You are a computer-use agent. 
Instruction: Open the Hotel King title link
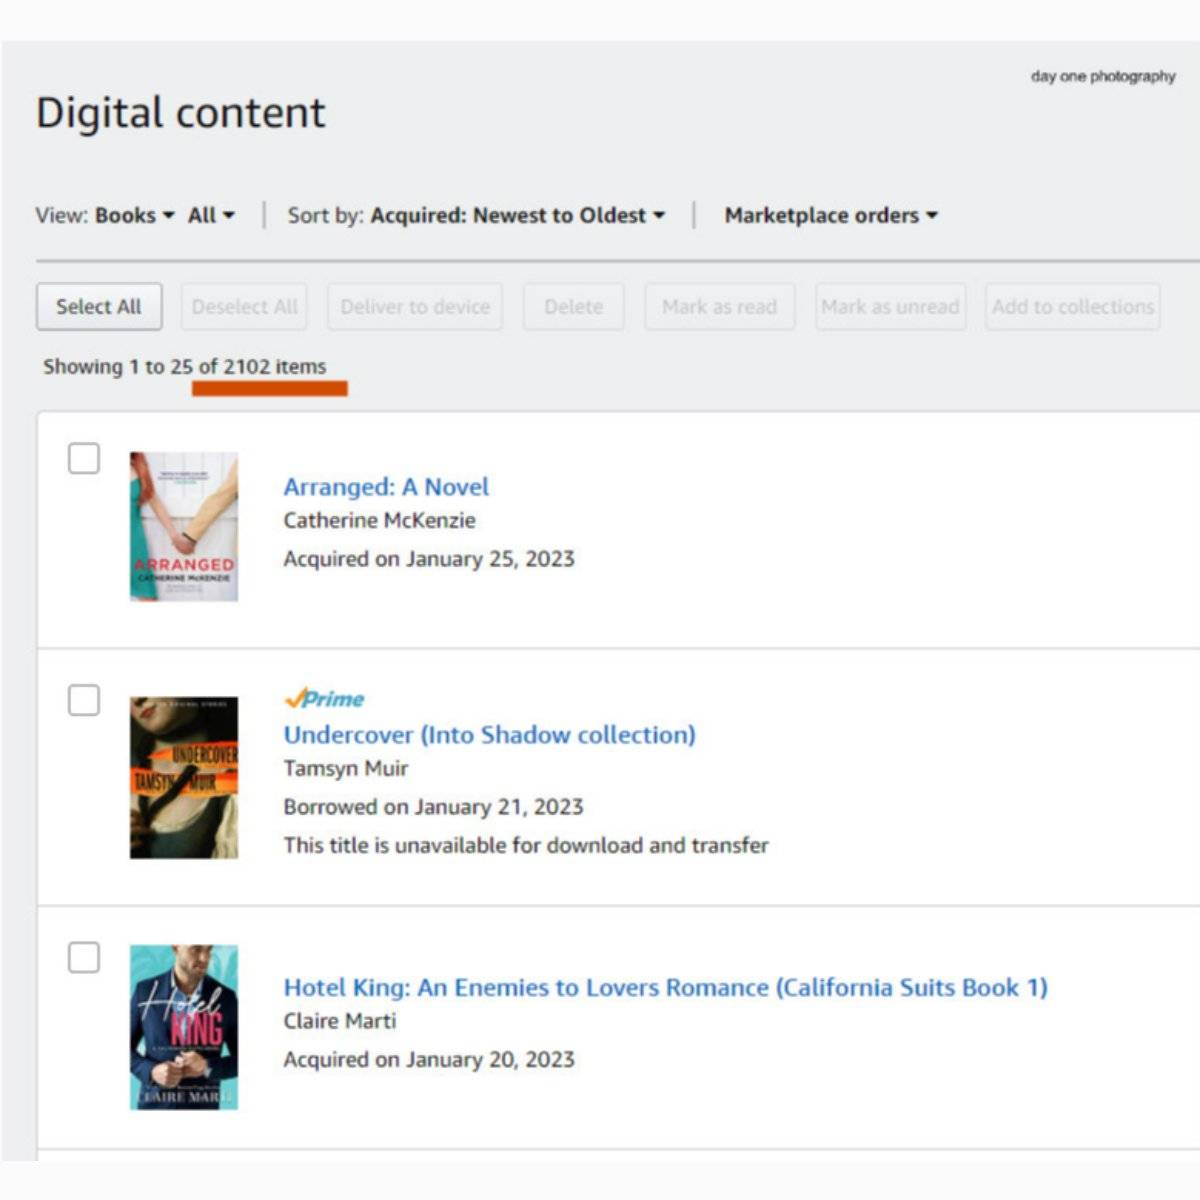click(x=665, y=988)
